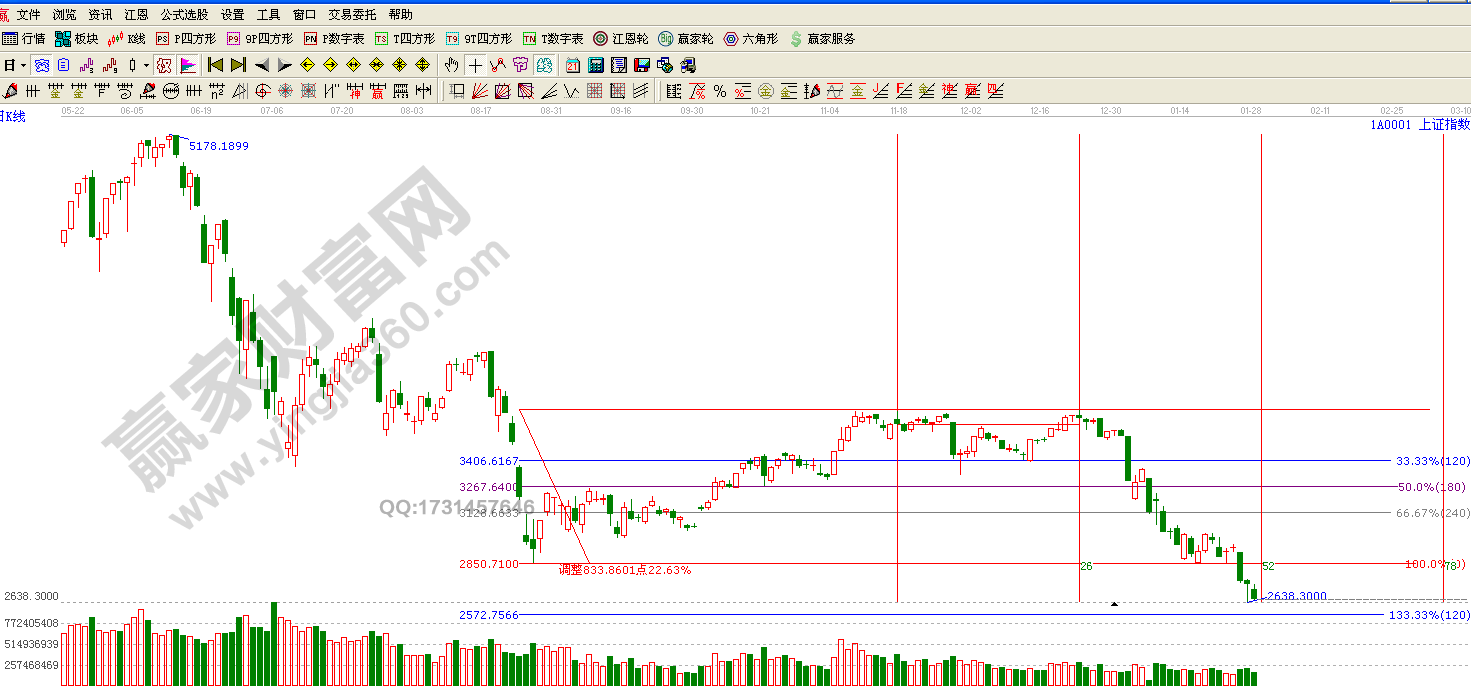The image size is (1471, 686).
Task: Click the red floppy save icon
Action: pos(642,65)
